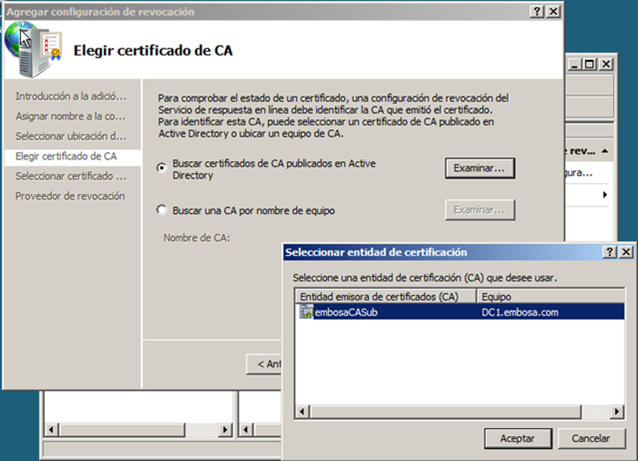
Task: Go to Introducción a la adición step
Action: 71,96
